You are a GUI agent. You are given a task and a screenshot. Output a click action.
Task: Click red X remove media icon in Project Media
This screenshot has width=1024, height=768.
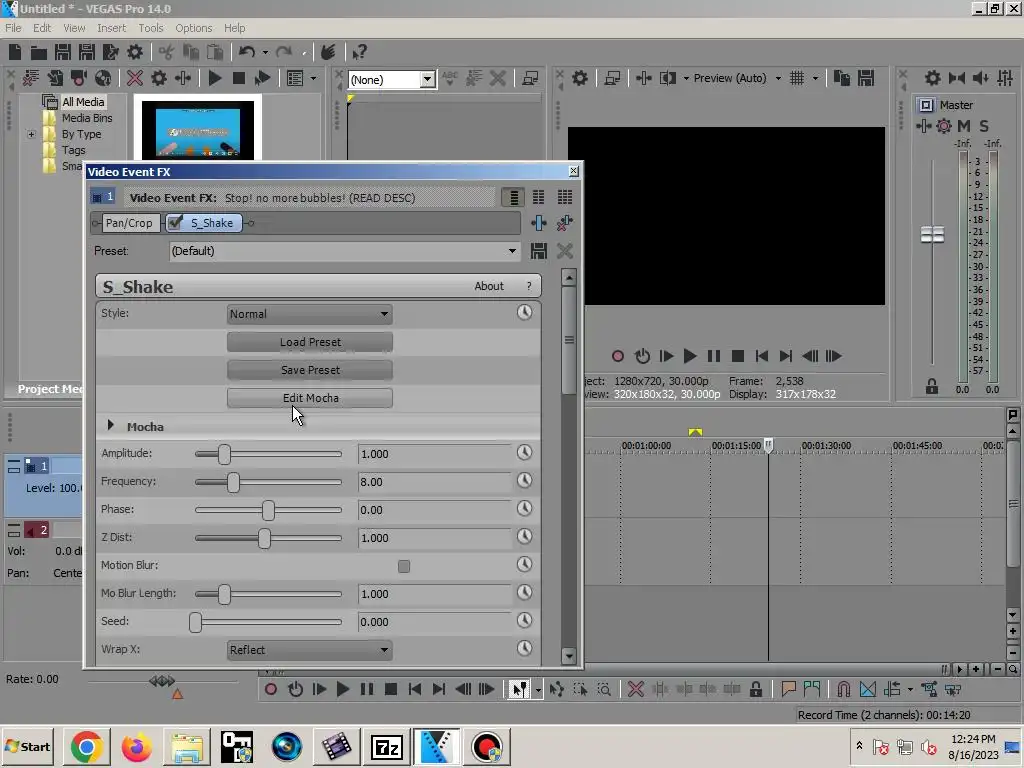[135, 78]
